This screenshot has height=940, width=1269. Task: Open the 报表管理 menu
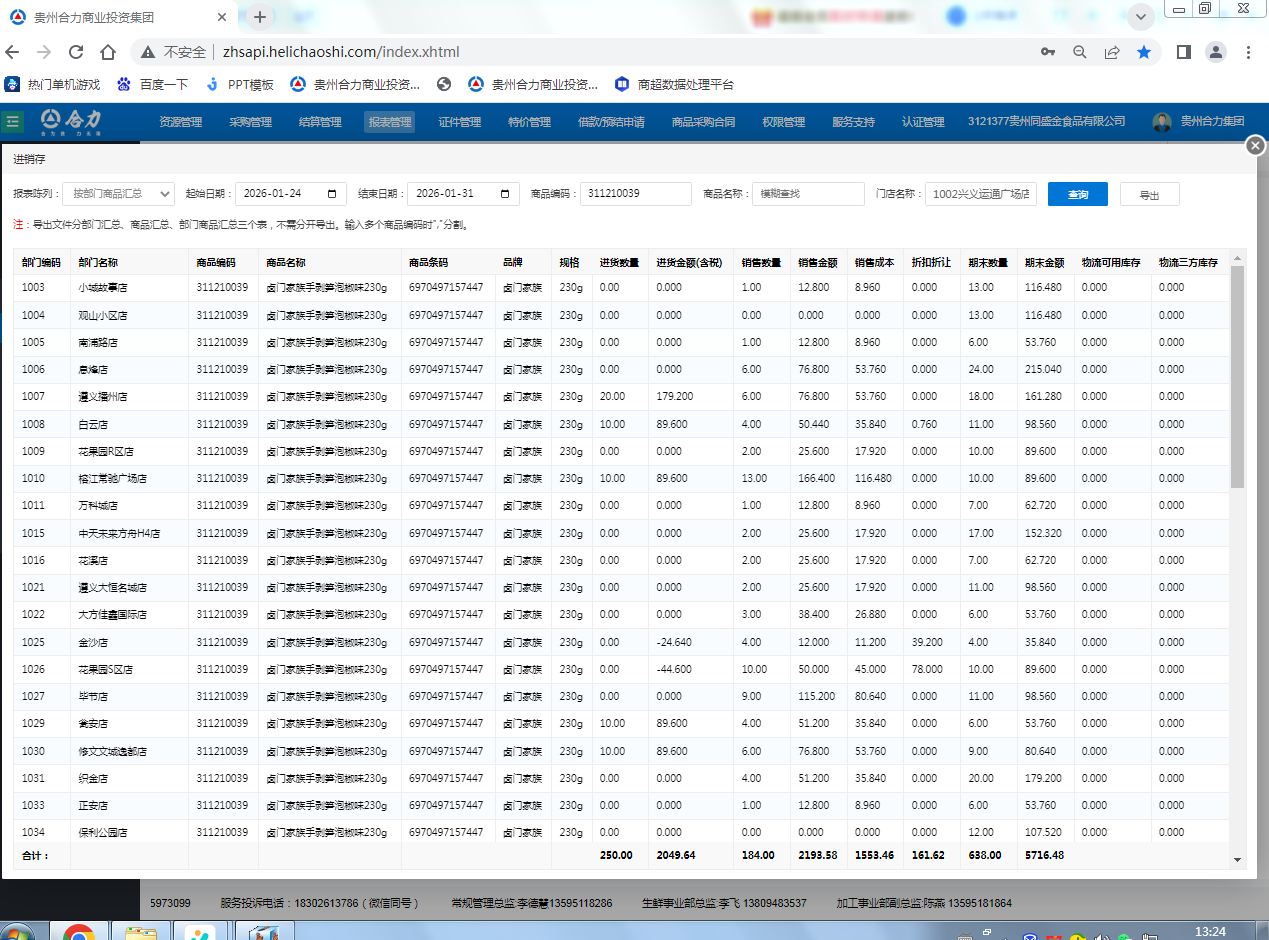coord(389,122)
